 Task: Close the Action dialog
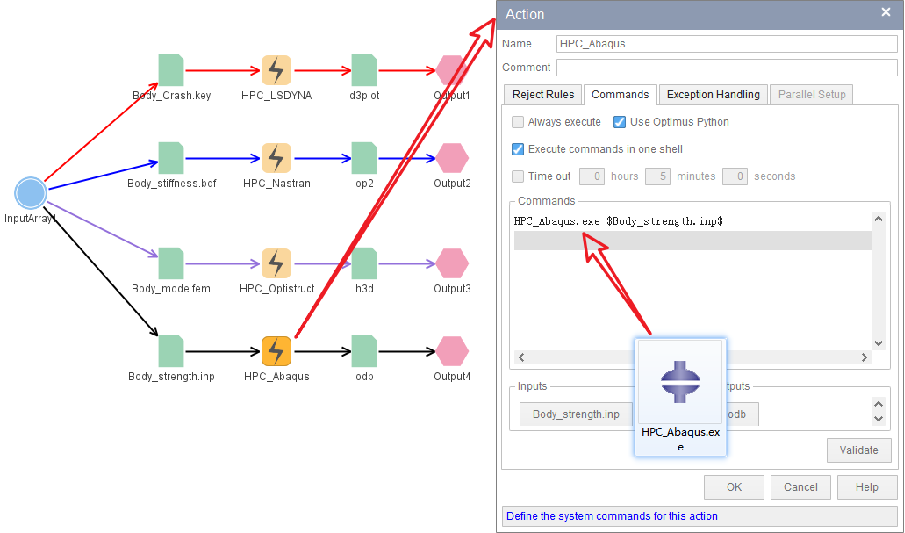point(886,12)
